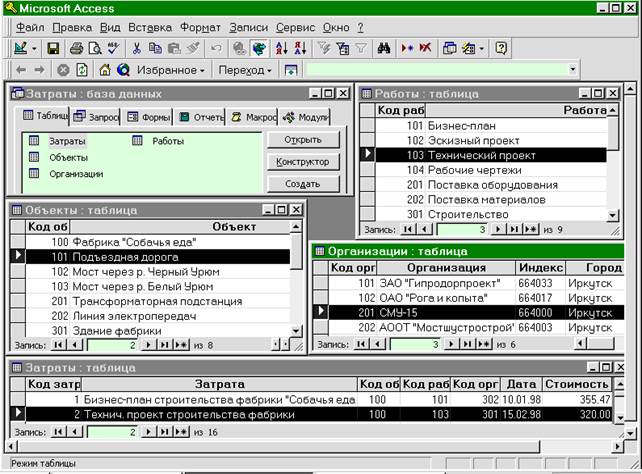Viewport: 642px width, 474px height.
Task: Click the Конструктор button
Action: 303,162
